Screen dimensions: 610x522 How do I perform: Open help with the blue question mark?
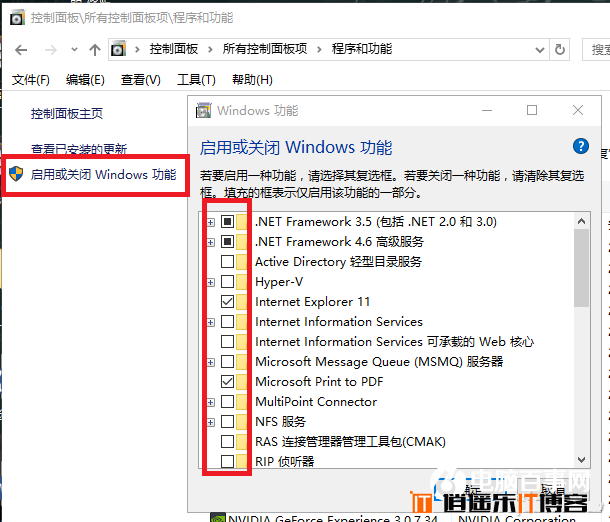[x=580, y=146]
